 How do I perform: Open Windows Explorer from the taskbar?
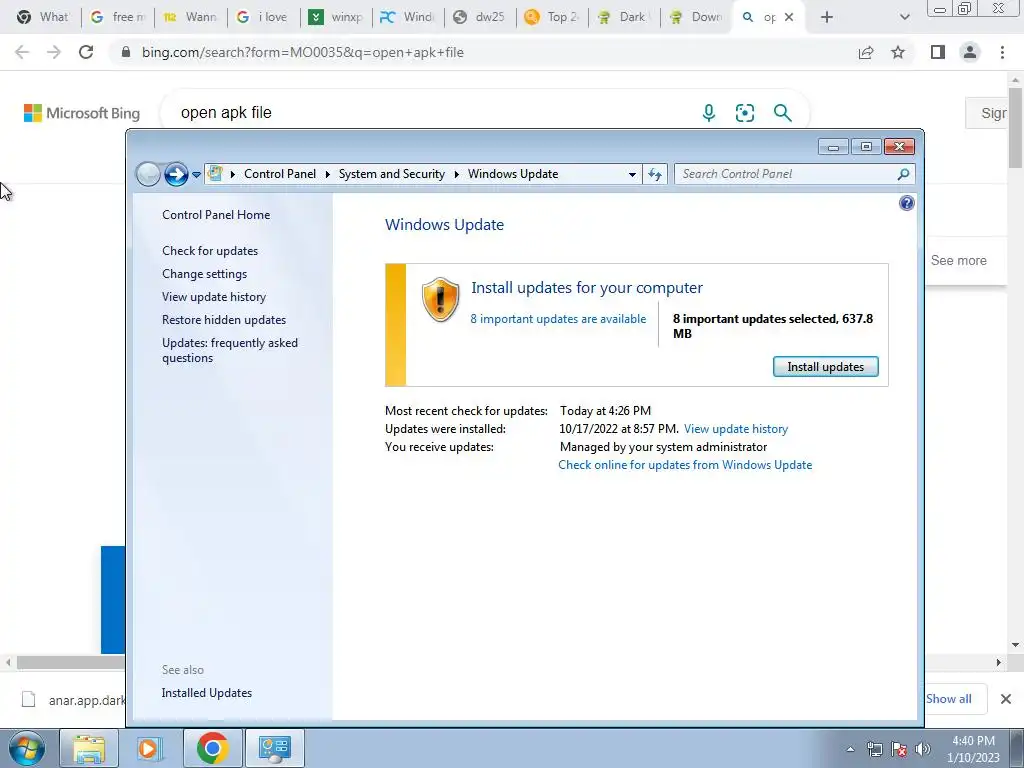coord(89,748)
